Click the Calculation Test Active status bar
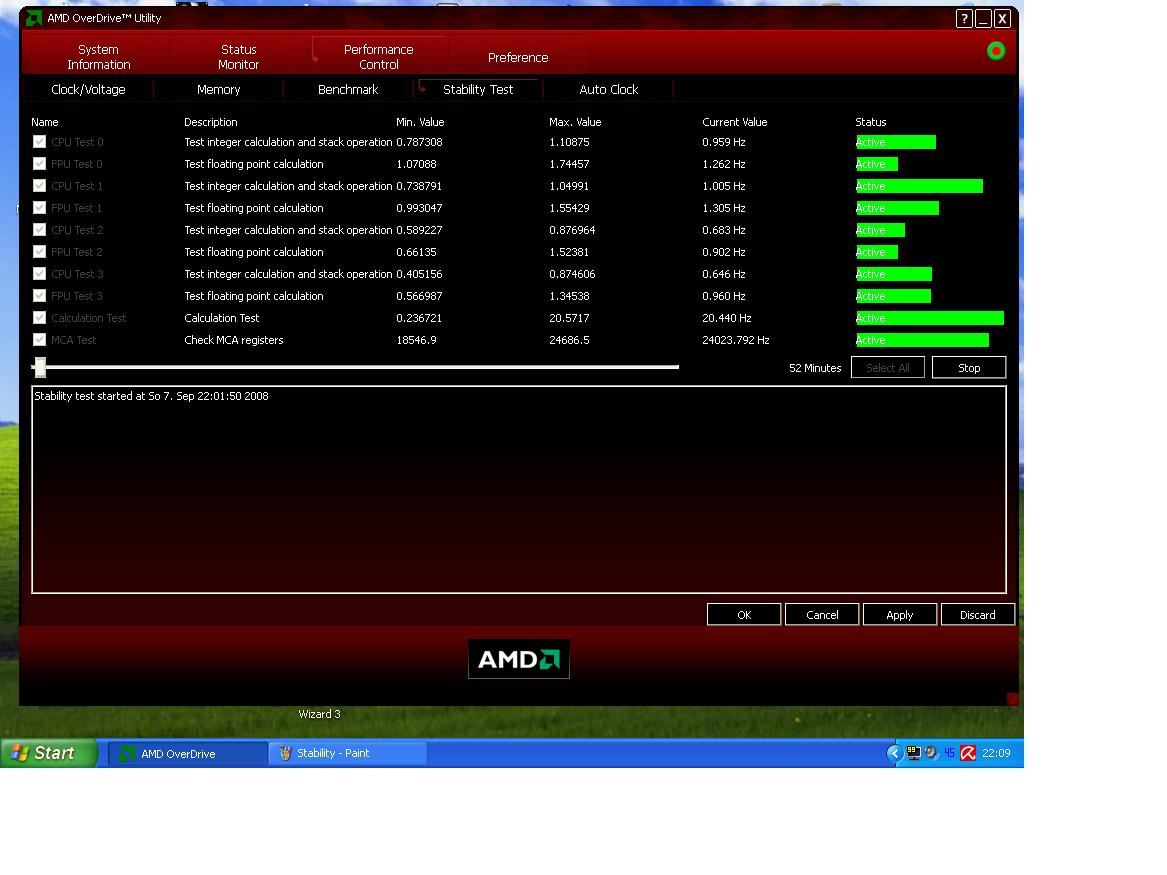Screen dimensions: 1167x875 930,318
